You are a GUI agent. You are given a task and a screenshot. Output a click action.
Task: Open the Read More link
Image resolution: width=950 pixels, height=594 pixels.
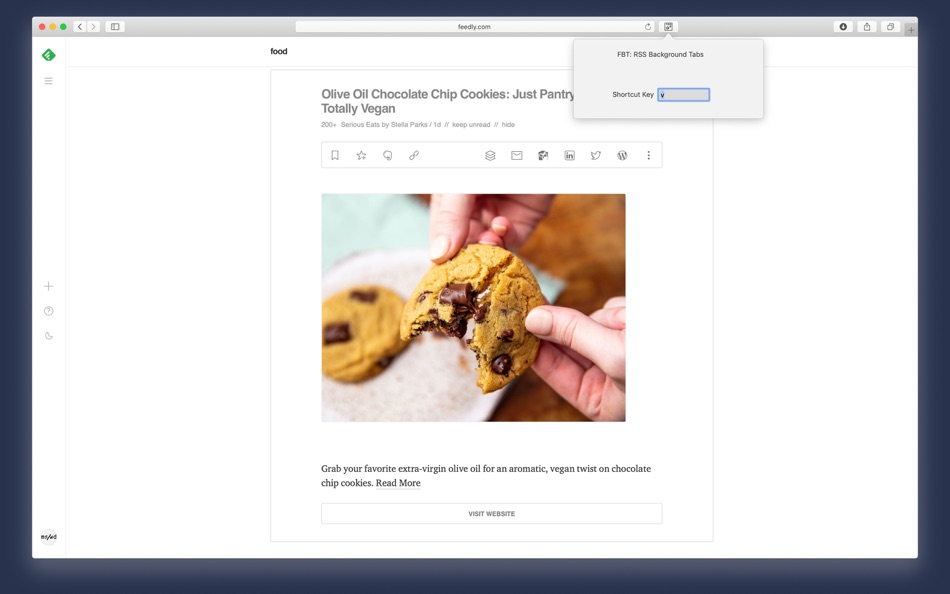coord(398,483)
